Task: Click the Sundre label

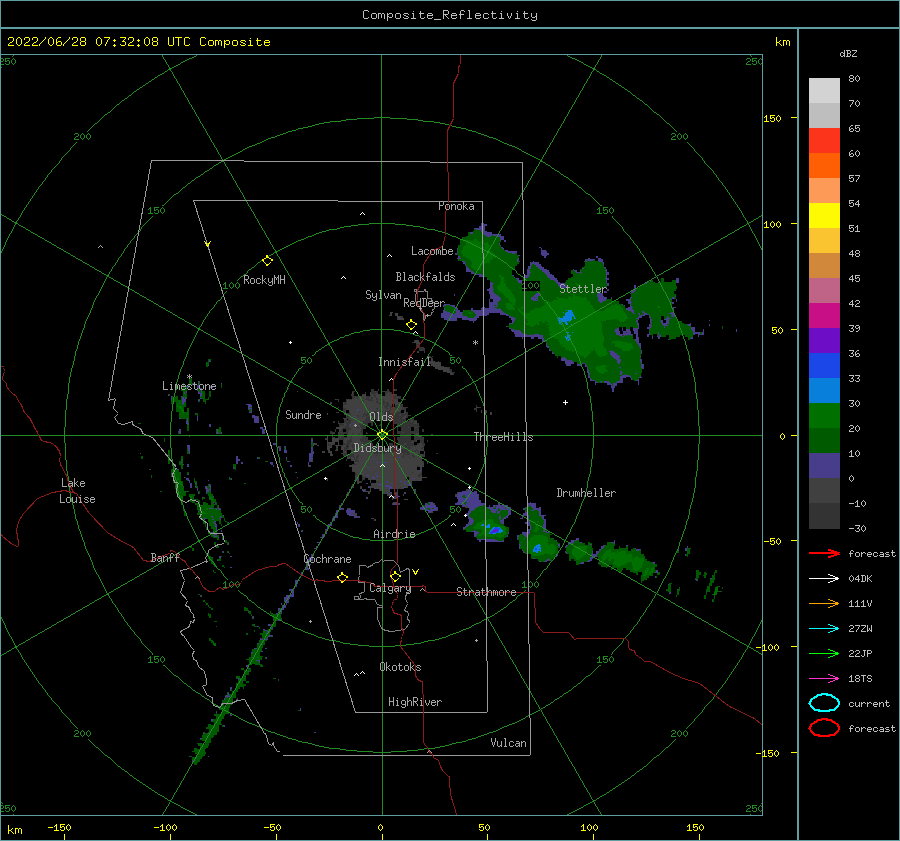Action: pos(303,415)
